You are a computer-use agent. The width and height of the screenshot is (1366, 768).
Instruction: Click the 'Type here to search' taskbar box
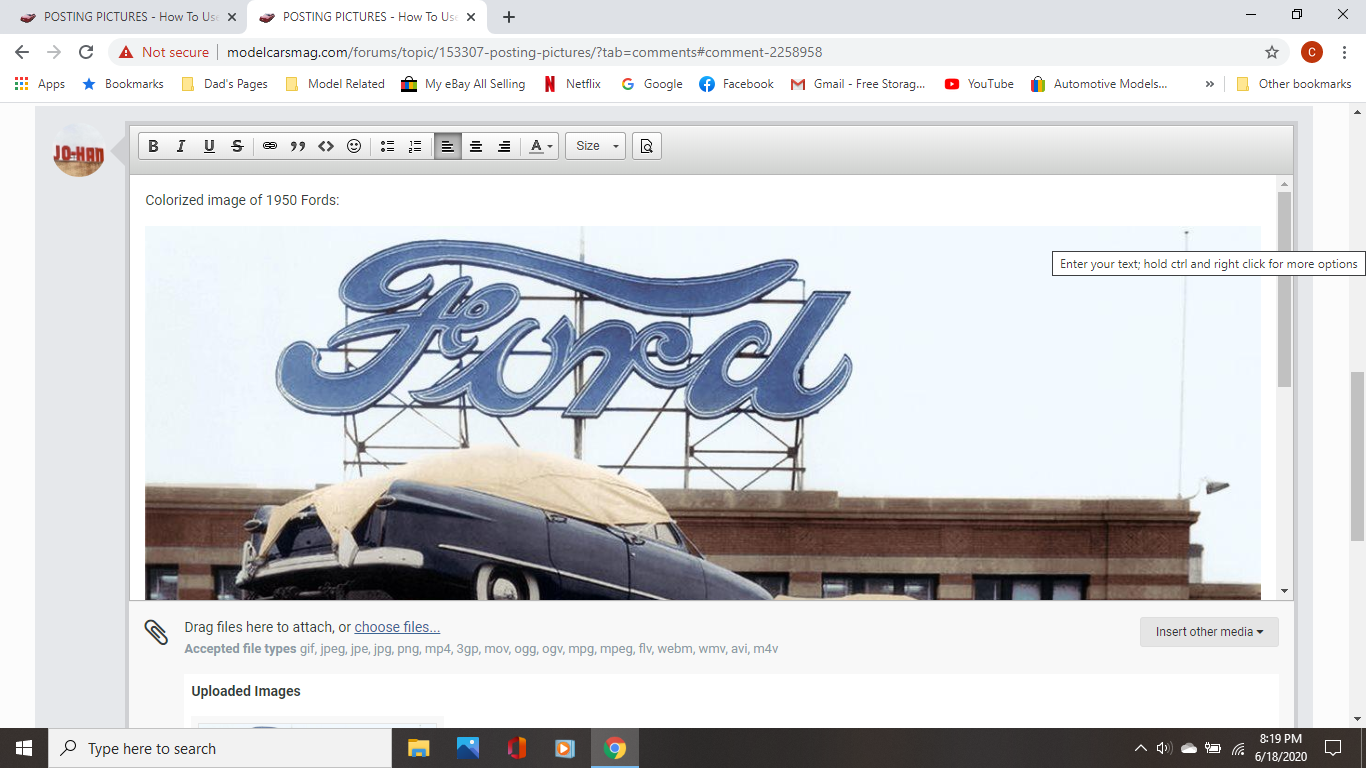click(x=220, y=748)
